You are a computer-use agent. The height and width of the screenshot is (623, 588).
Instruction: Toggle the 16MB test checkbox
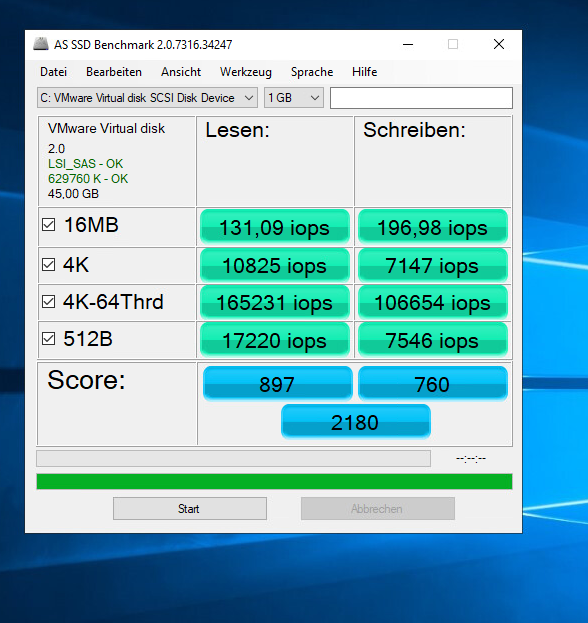tap(48, 224)
